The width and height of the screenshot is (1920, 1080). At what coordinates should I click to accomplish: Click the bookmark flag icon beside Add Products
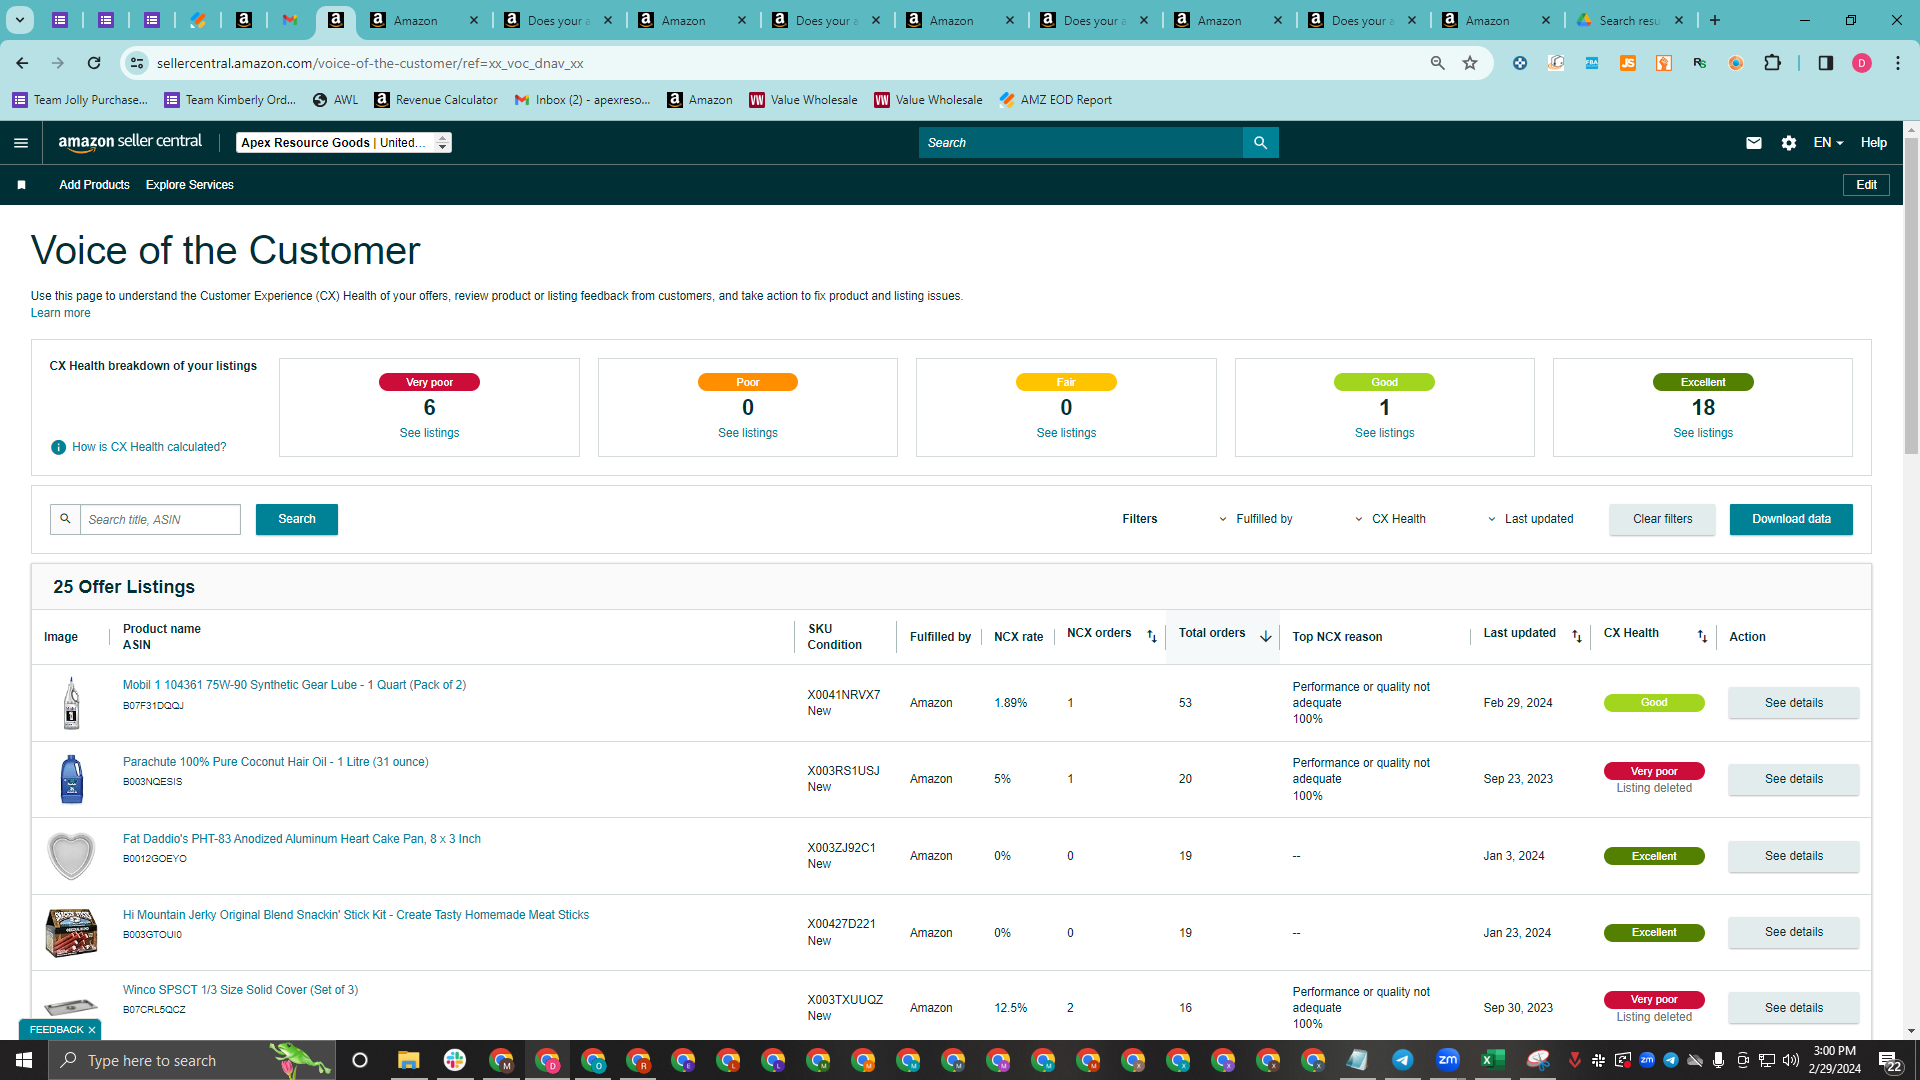pyautogui.click(x=21, y=185)
